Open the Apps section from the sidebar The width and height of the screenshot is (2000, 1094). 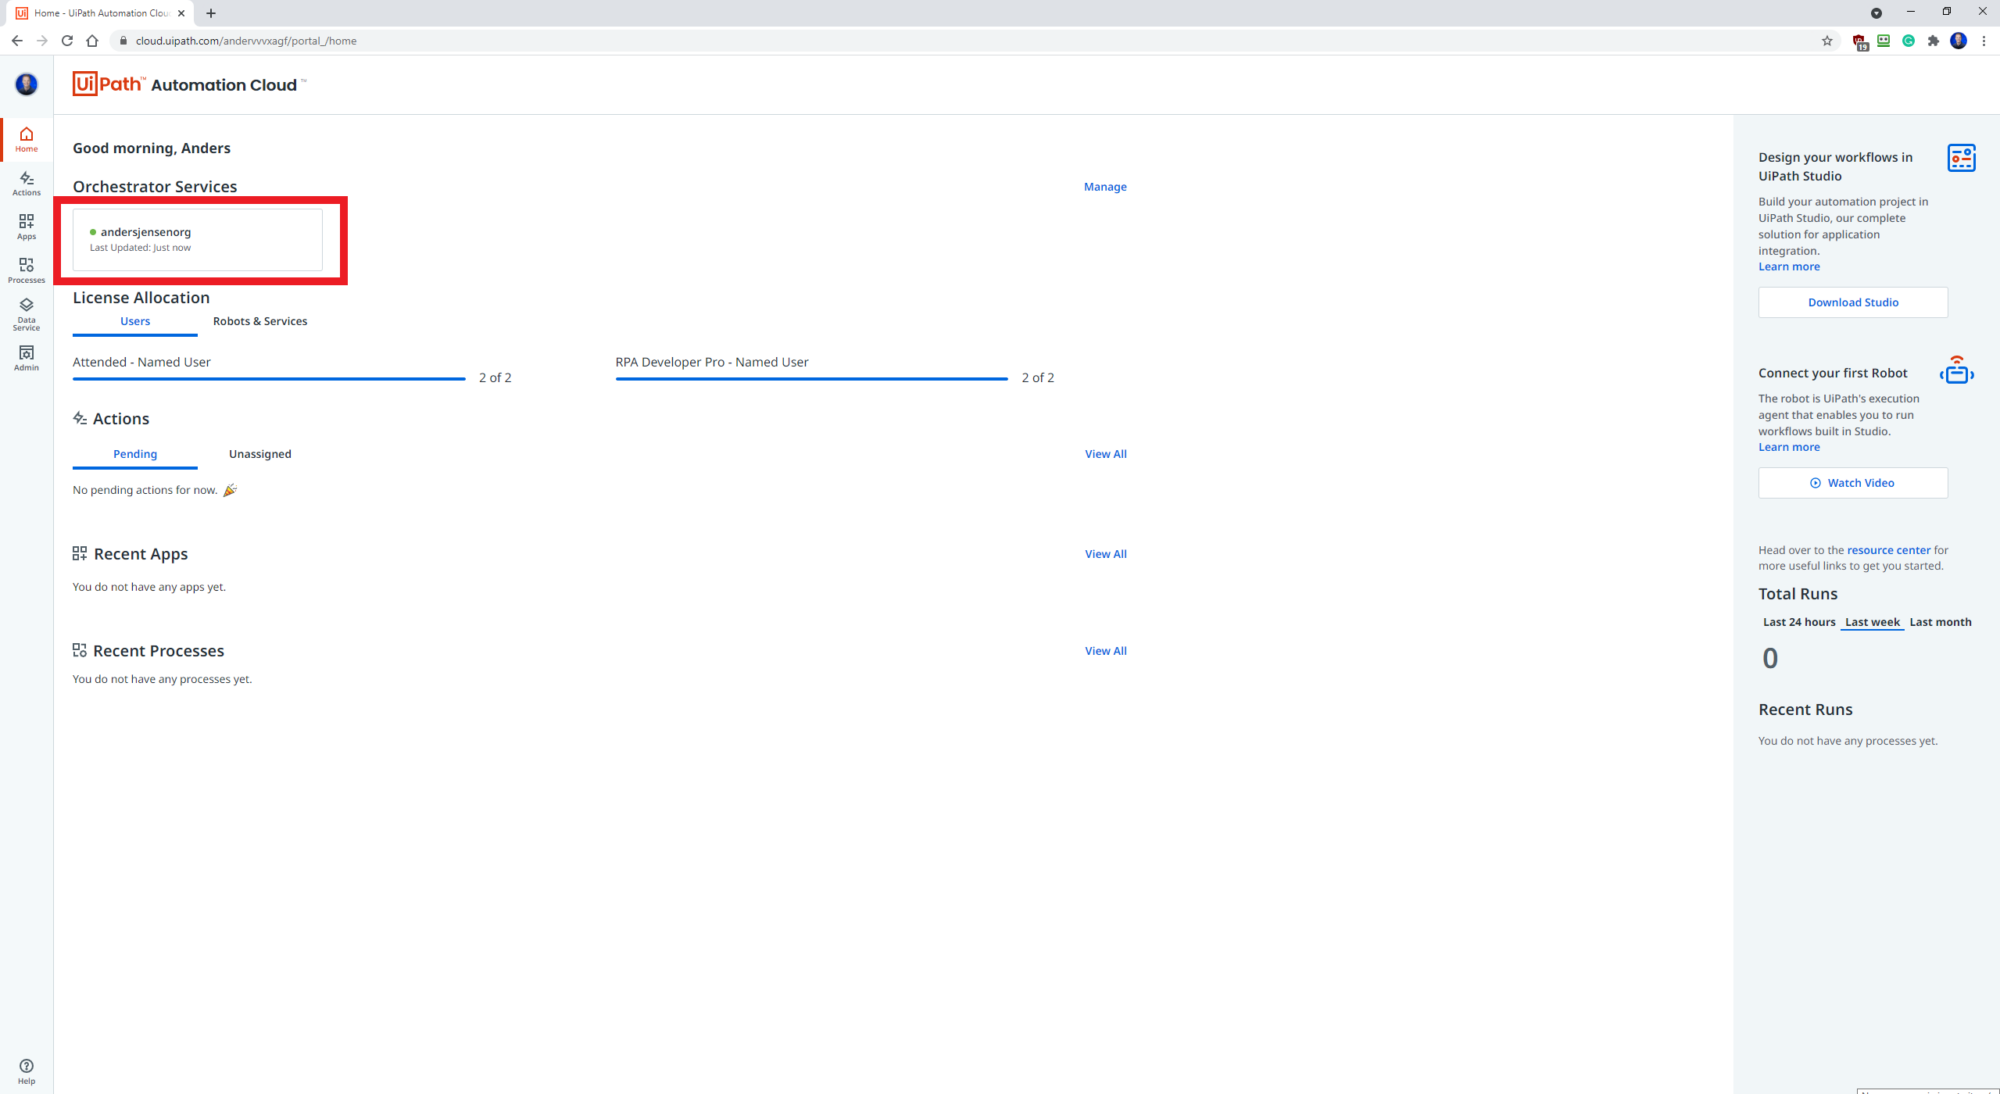[26, 227]
